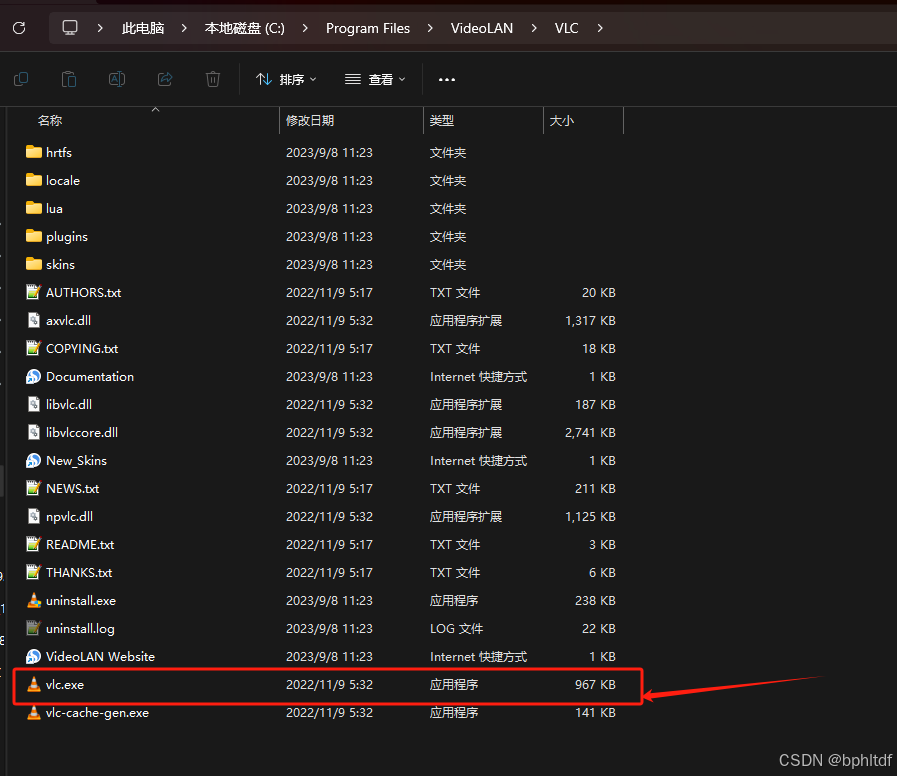Click the copy icon in toolbar

21,79
